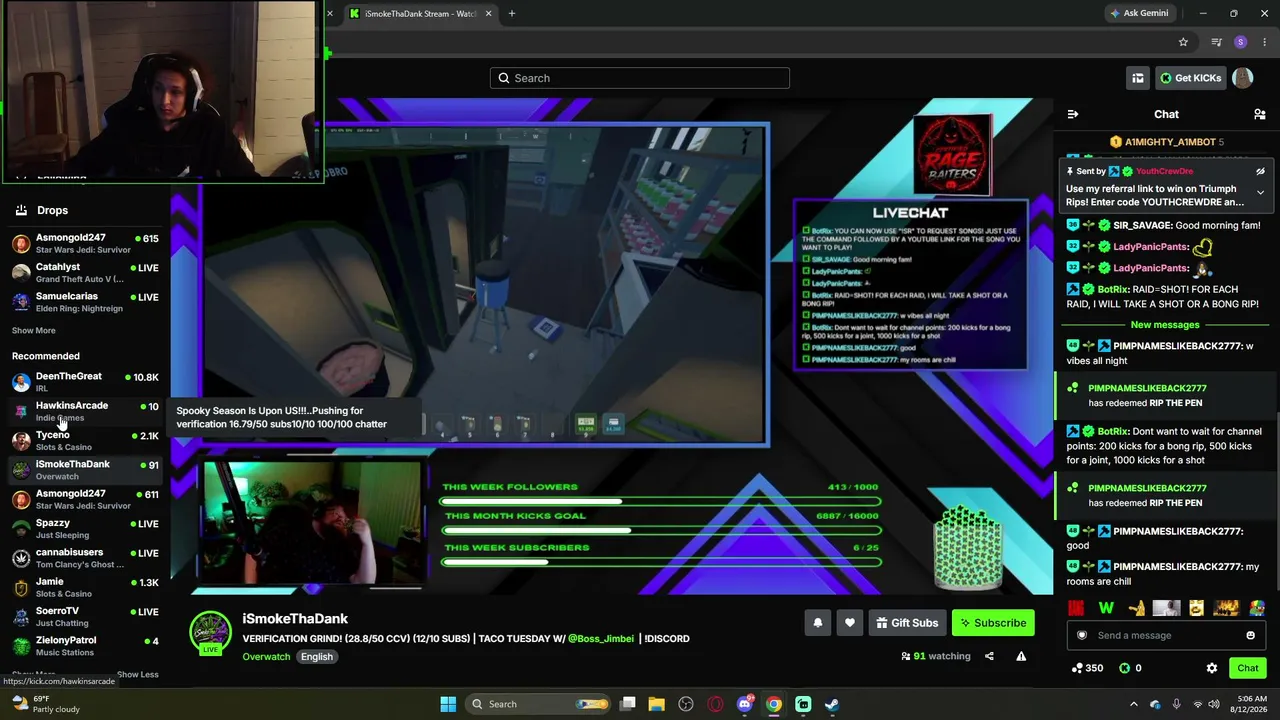Open File Explorer from the taskbar

click(656, 704)
